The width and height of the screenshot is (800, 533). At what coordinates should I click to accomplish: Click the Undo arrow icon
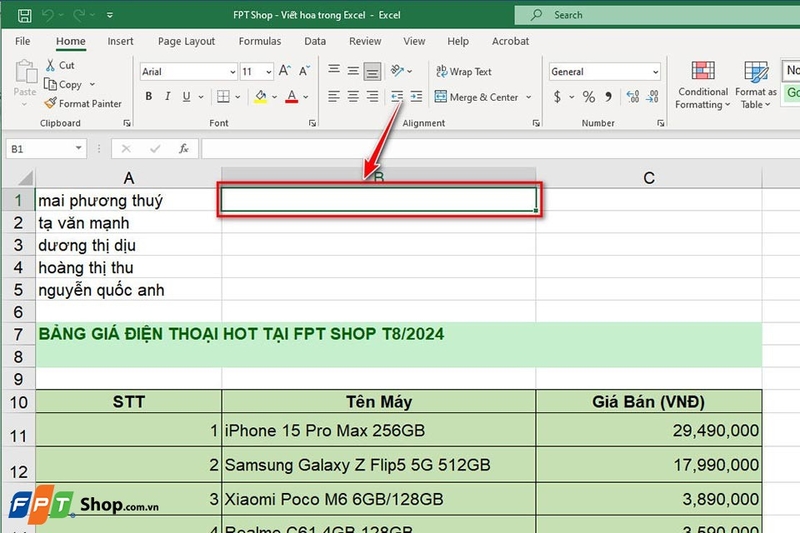coord(48,15)
